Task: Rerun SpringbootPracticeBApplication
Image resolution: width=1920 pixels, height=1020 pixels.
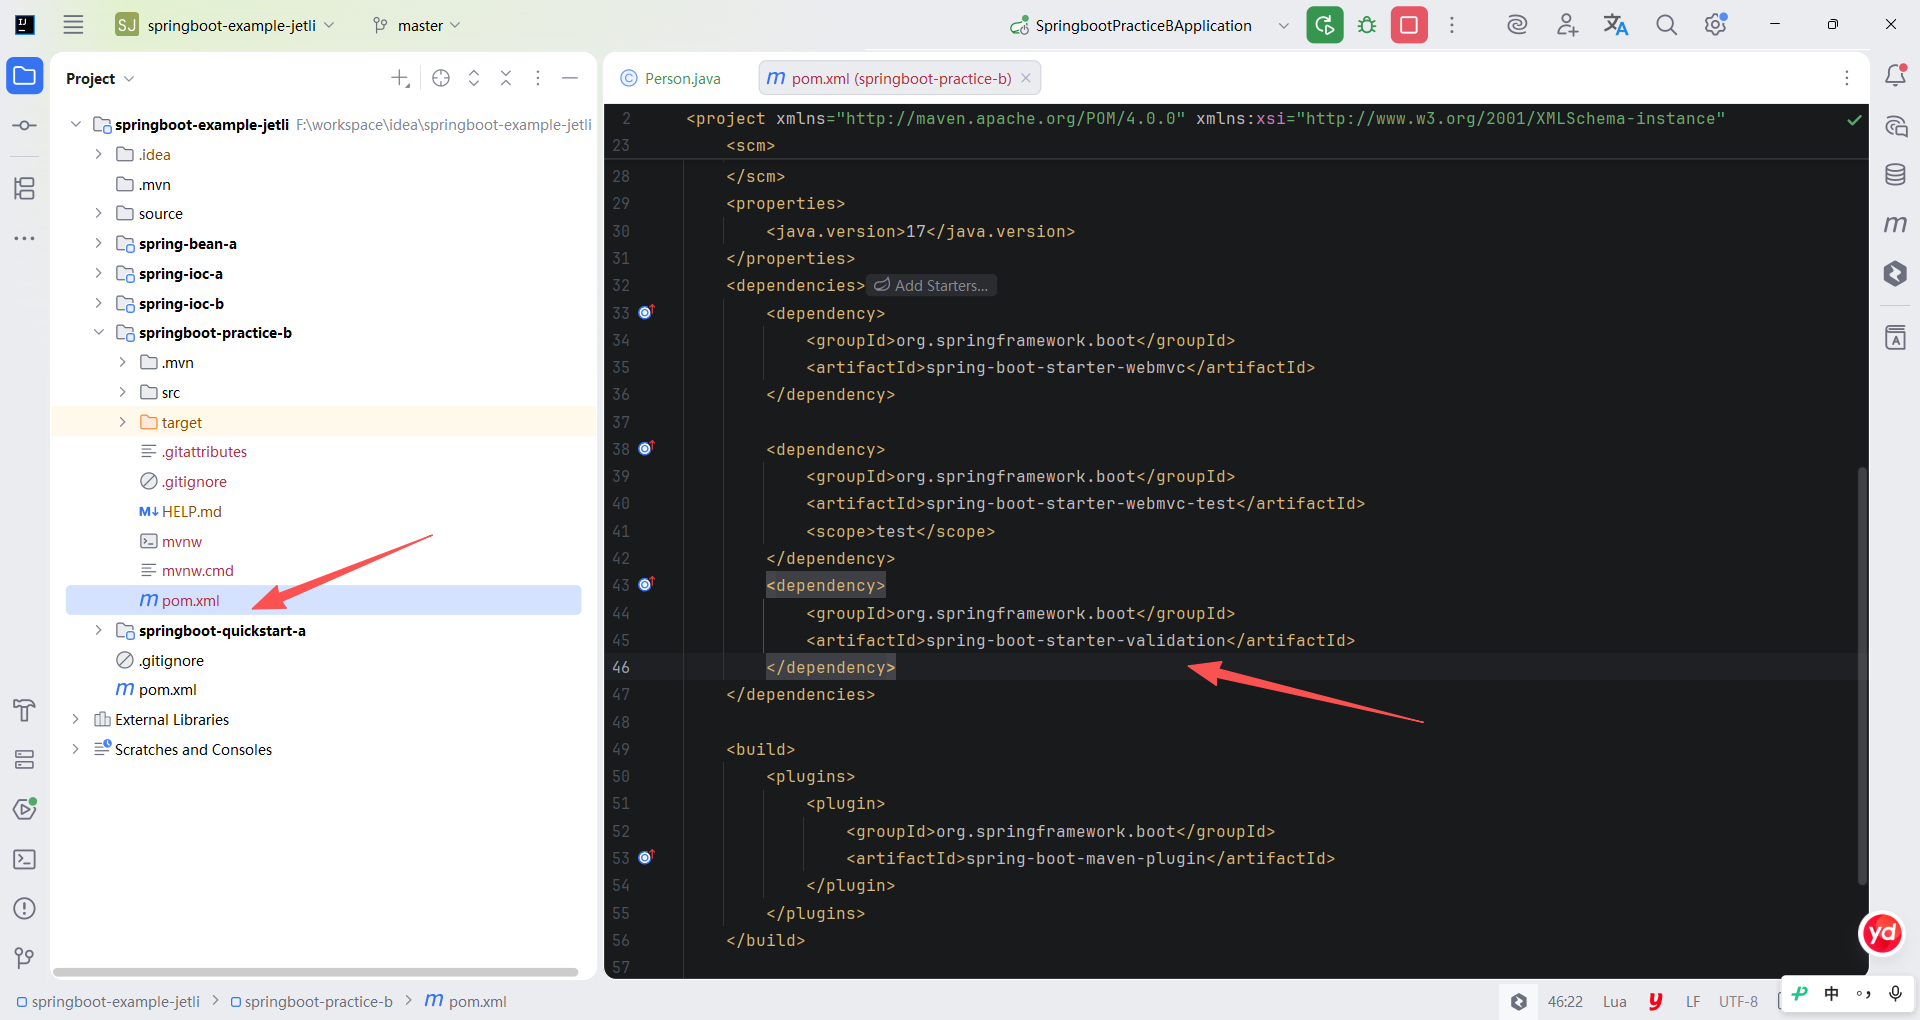Action: point(1325,25)
